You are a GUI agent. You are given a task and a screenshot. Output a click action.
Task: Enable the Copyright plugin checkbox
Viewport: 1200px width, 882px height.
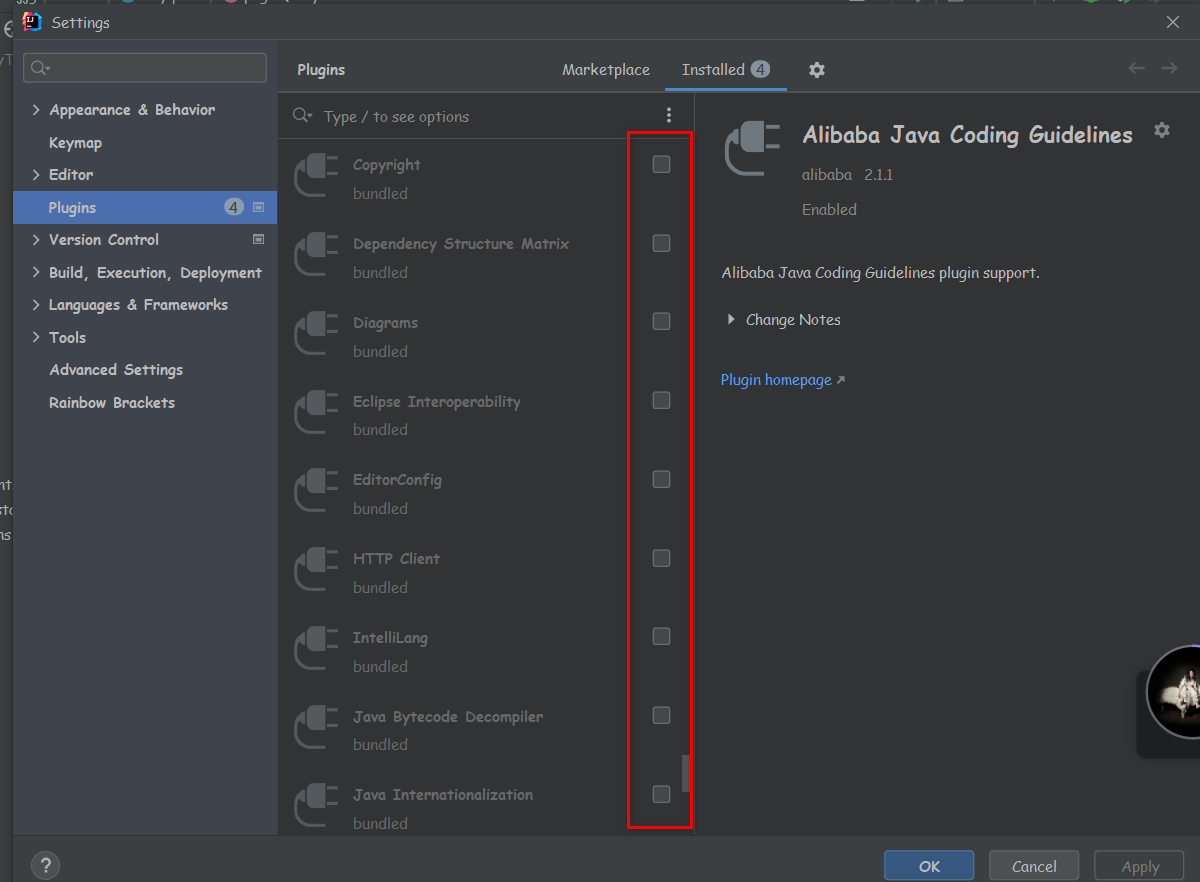tap(661, 164)
